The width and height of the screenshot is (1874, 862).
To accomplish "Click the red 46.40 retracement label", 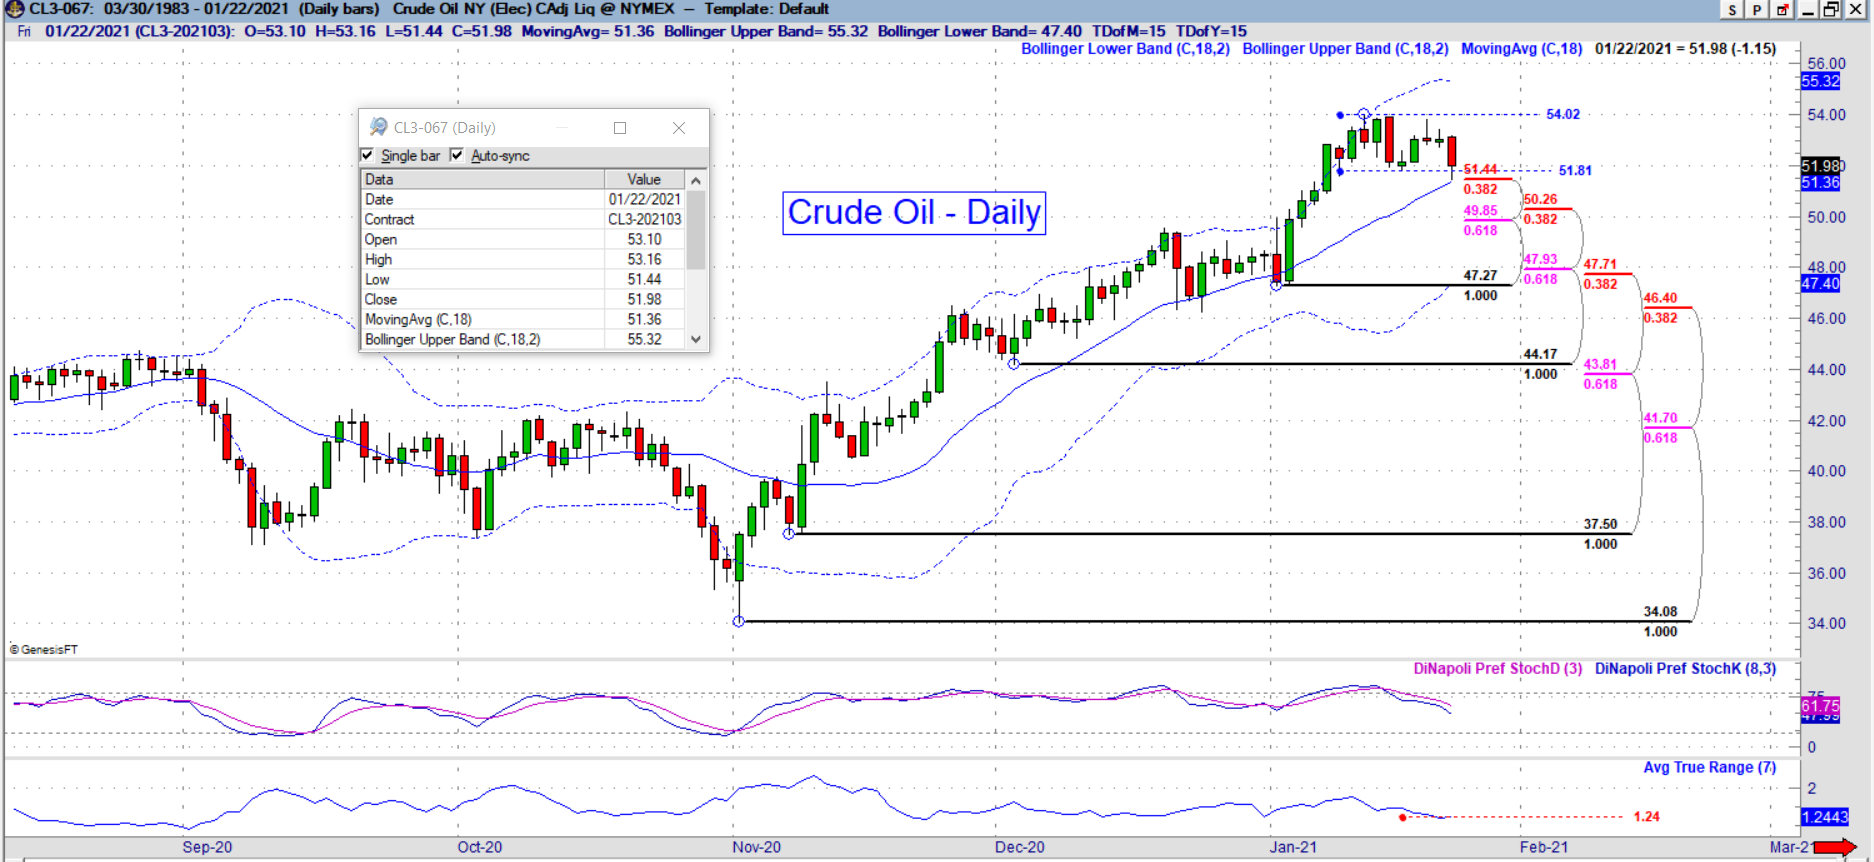I will (x=1659, y=298).
